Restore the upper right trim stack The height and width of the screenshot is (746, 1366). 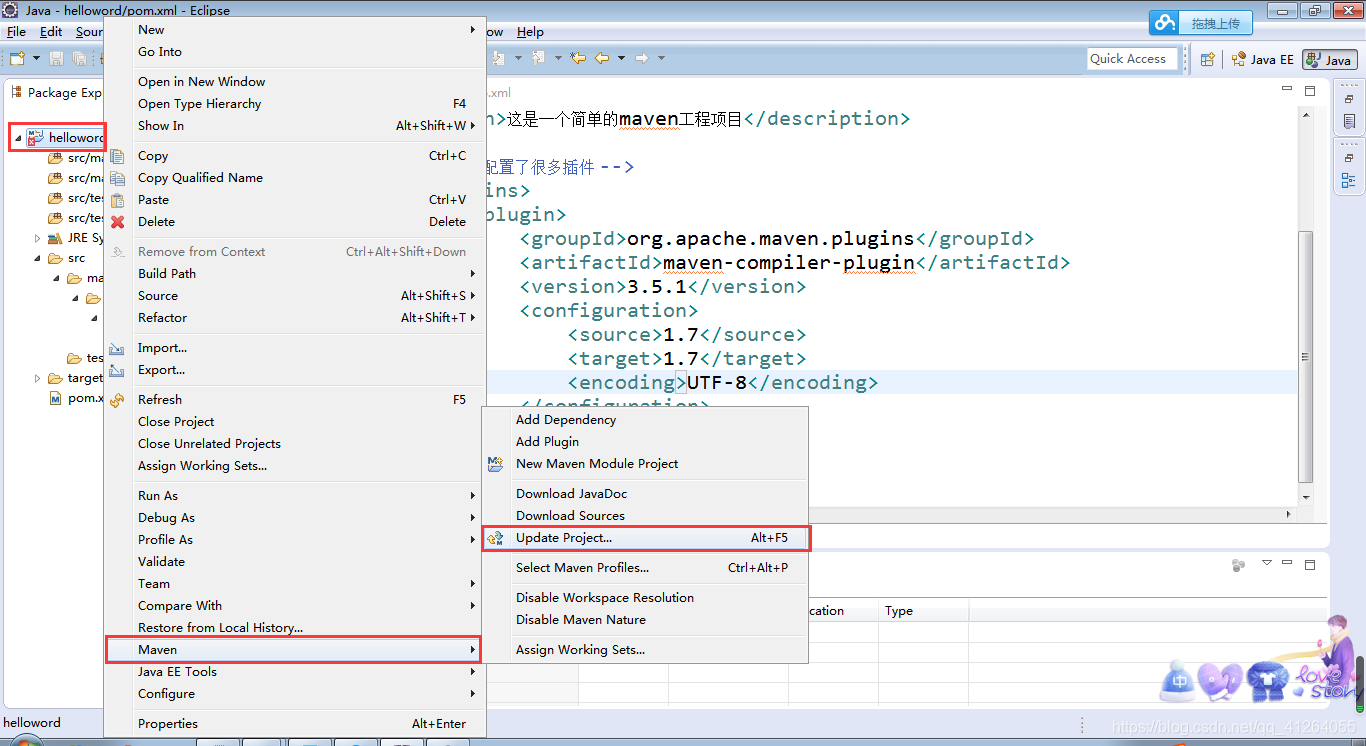[x=1349, y=98]
